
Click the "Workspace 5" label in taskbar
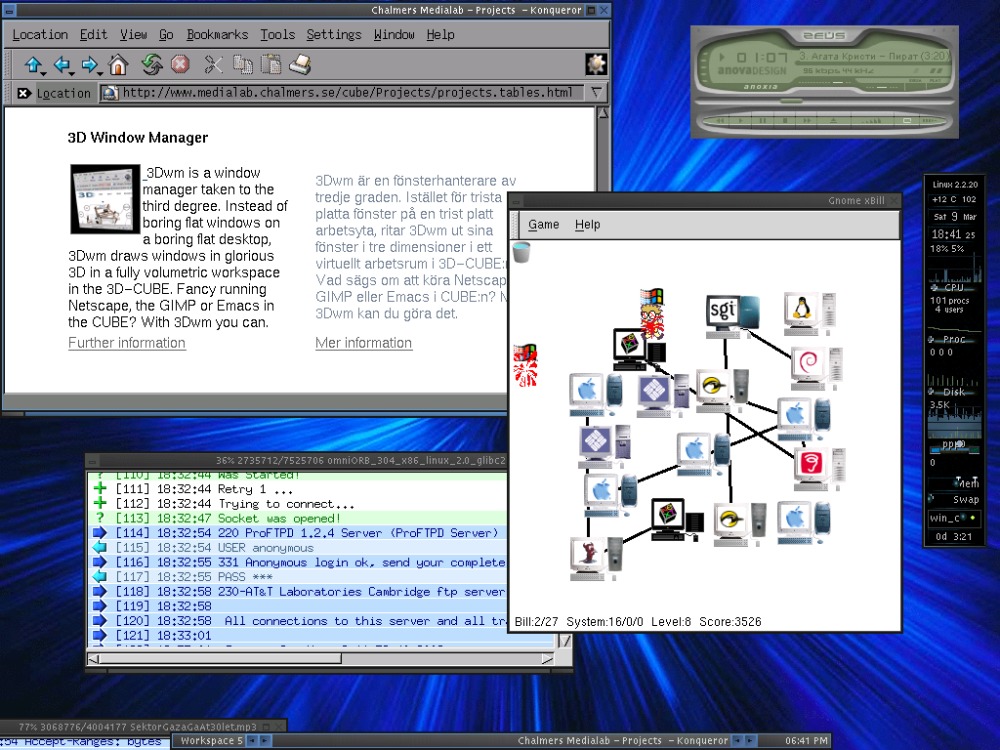(x=211, y=740)
